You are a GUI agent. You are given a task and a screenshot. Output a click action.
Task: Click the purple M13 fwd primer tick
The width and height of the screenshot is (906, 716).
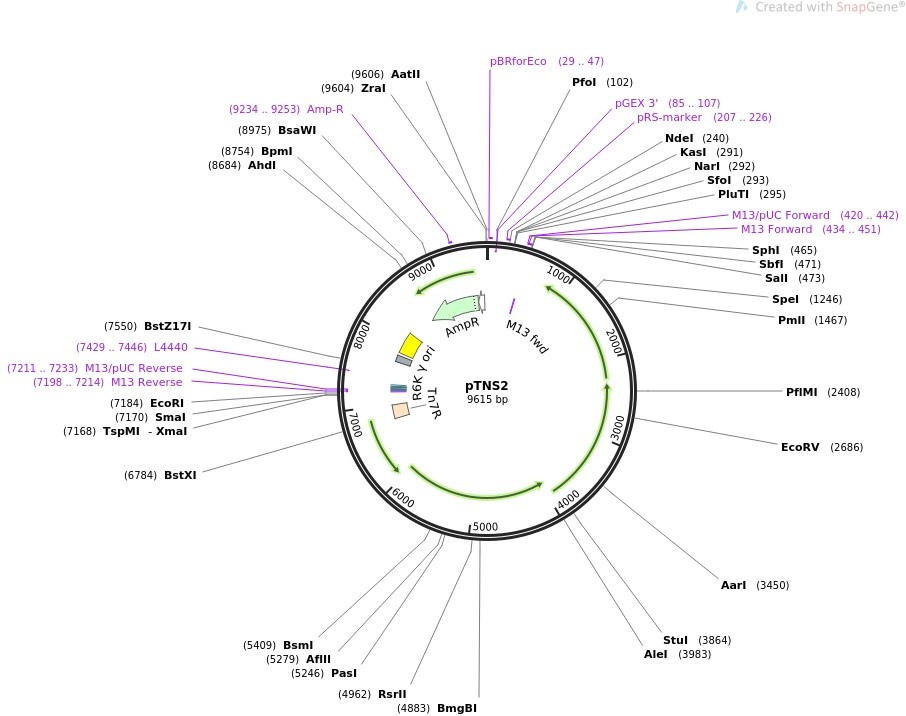click(x=512, y=306)
